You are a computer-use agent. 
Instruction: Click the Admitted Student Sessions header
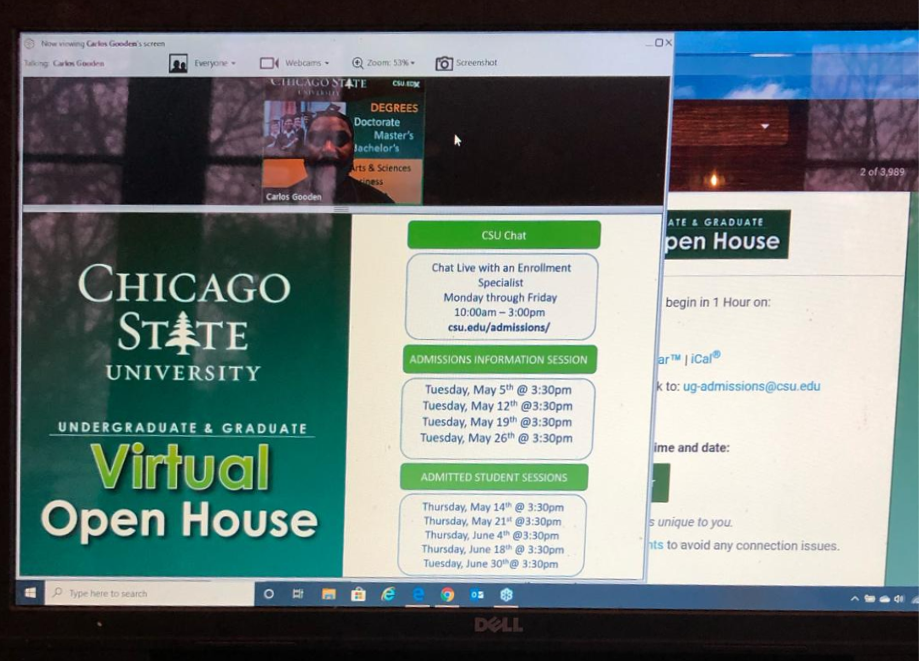494,477
